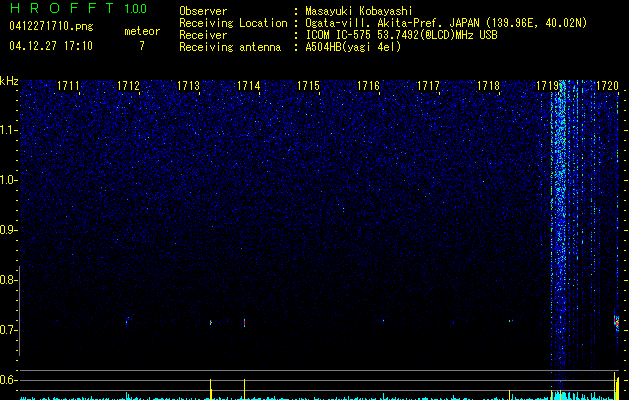The height and width of the screenshot is (400, 629).
Task: Click the 1.1 frequency axis label
Action: point(7,130)
